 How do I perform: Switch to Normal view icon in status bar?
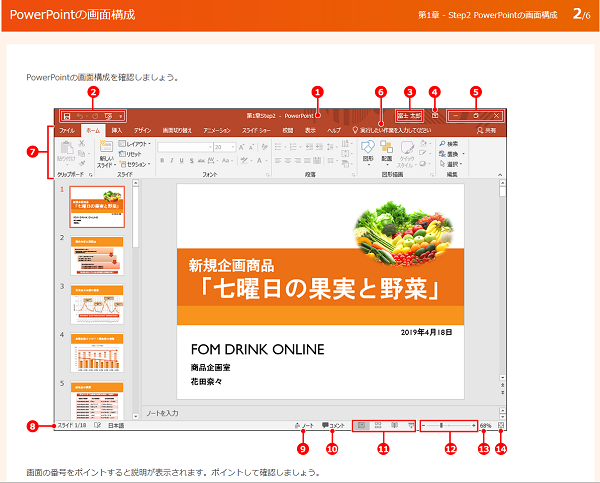pos(362,425)
